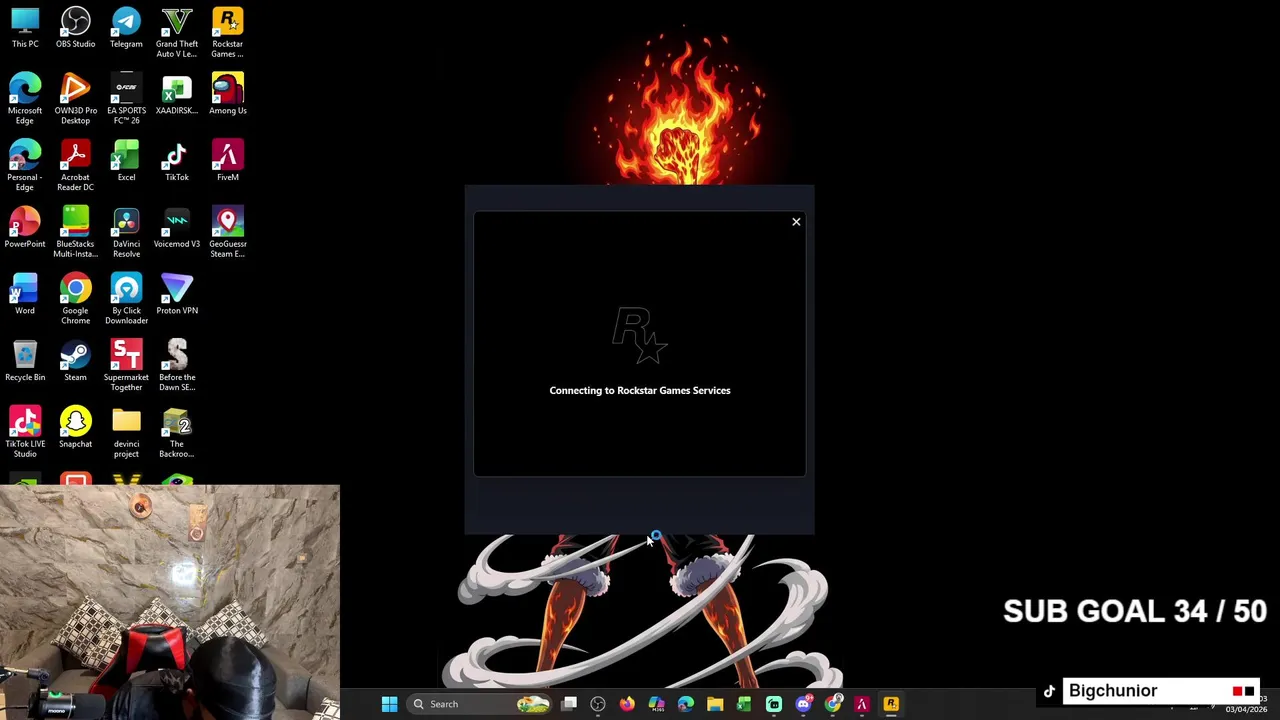Select the devinci project folder
1280x720 pixels.
pyautogui.click(x=126, y=432)
